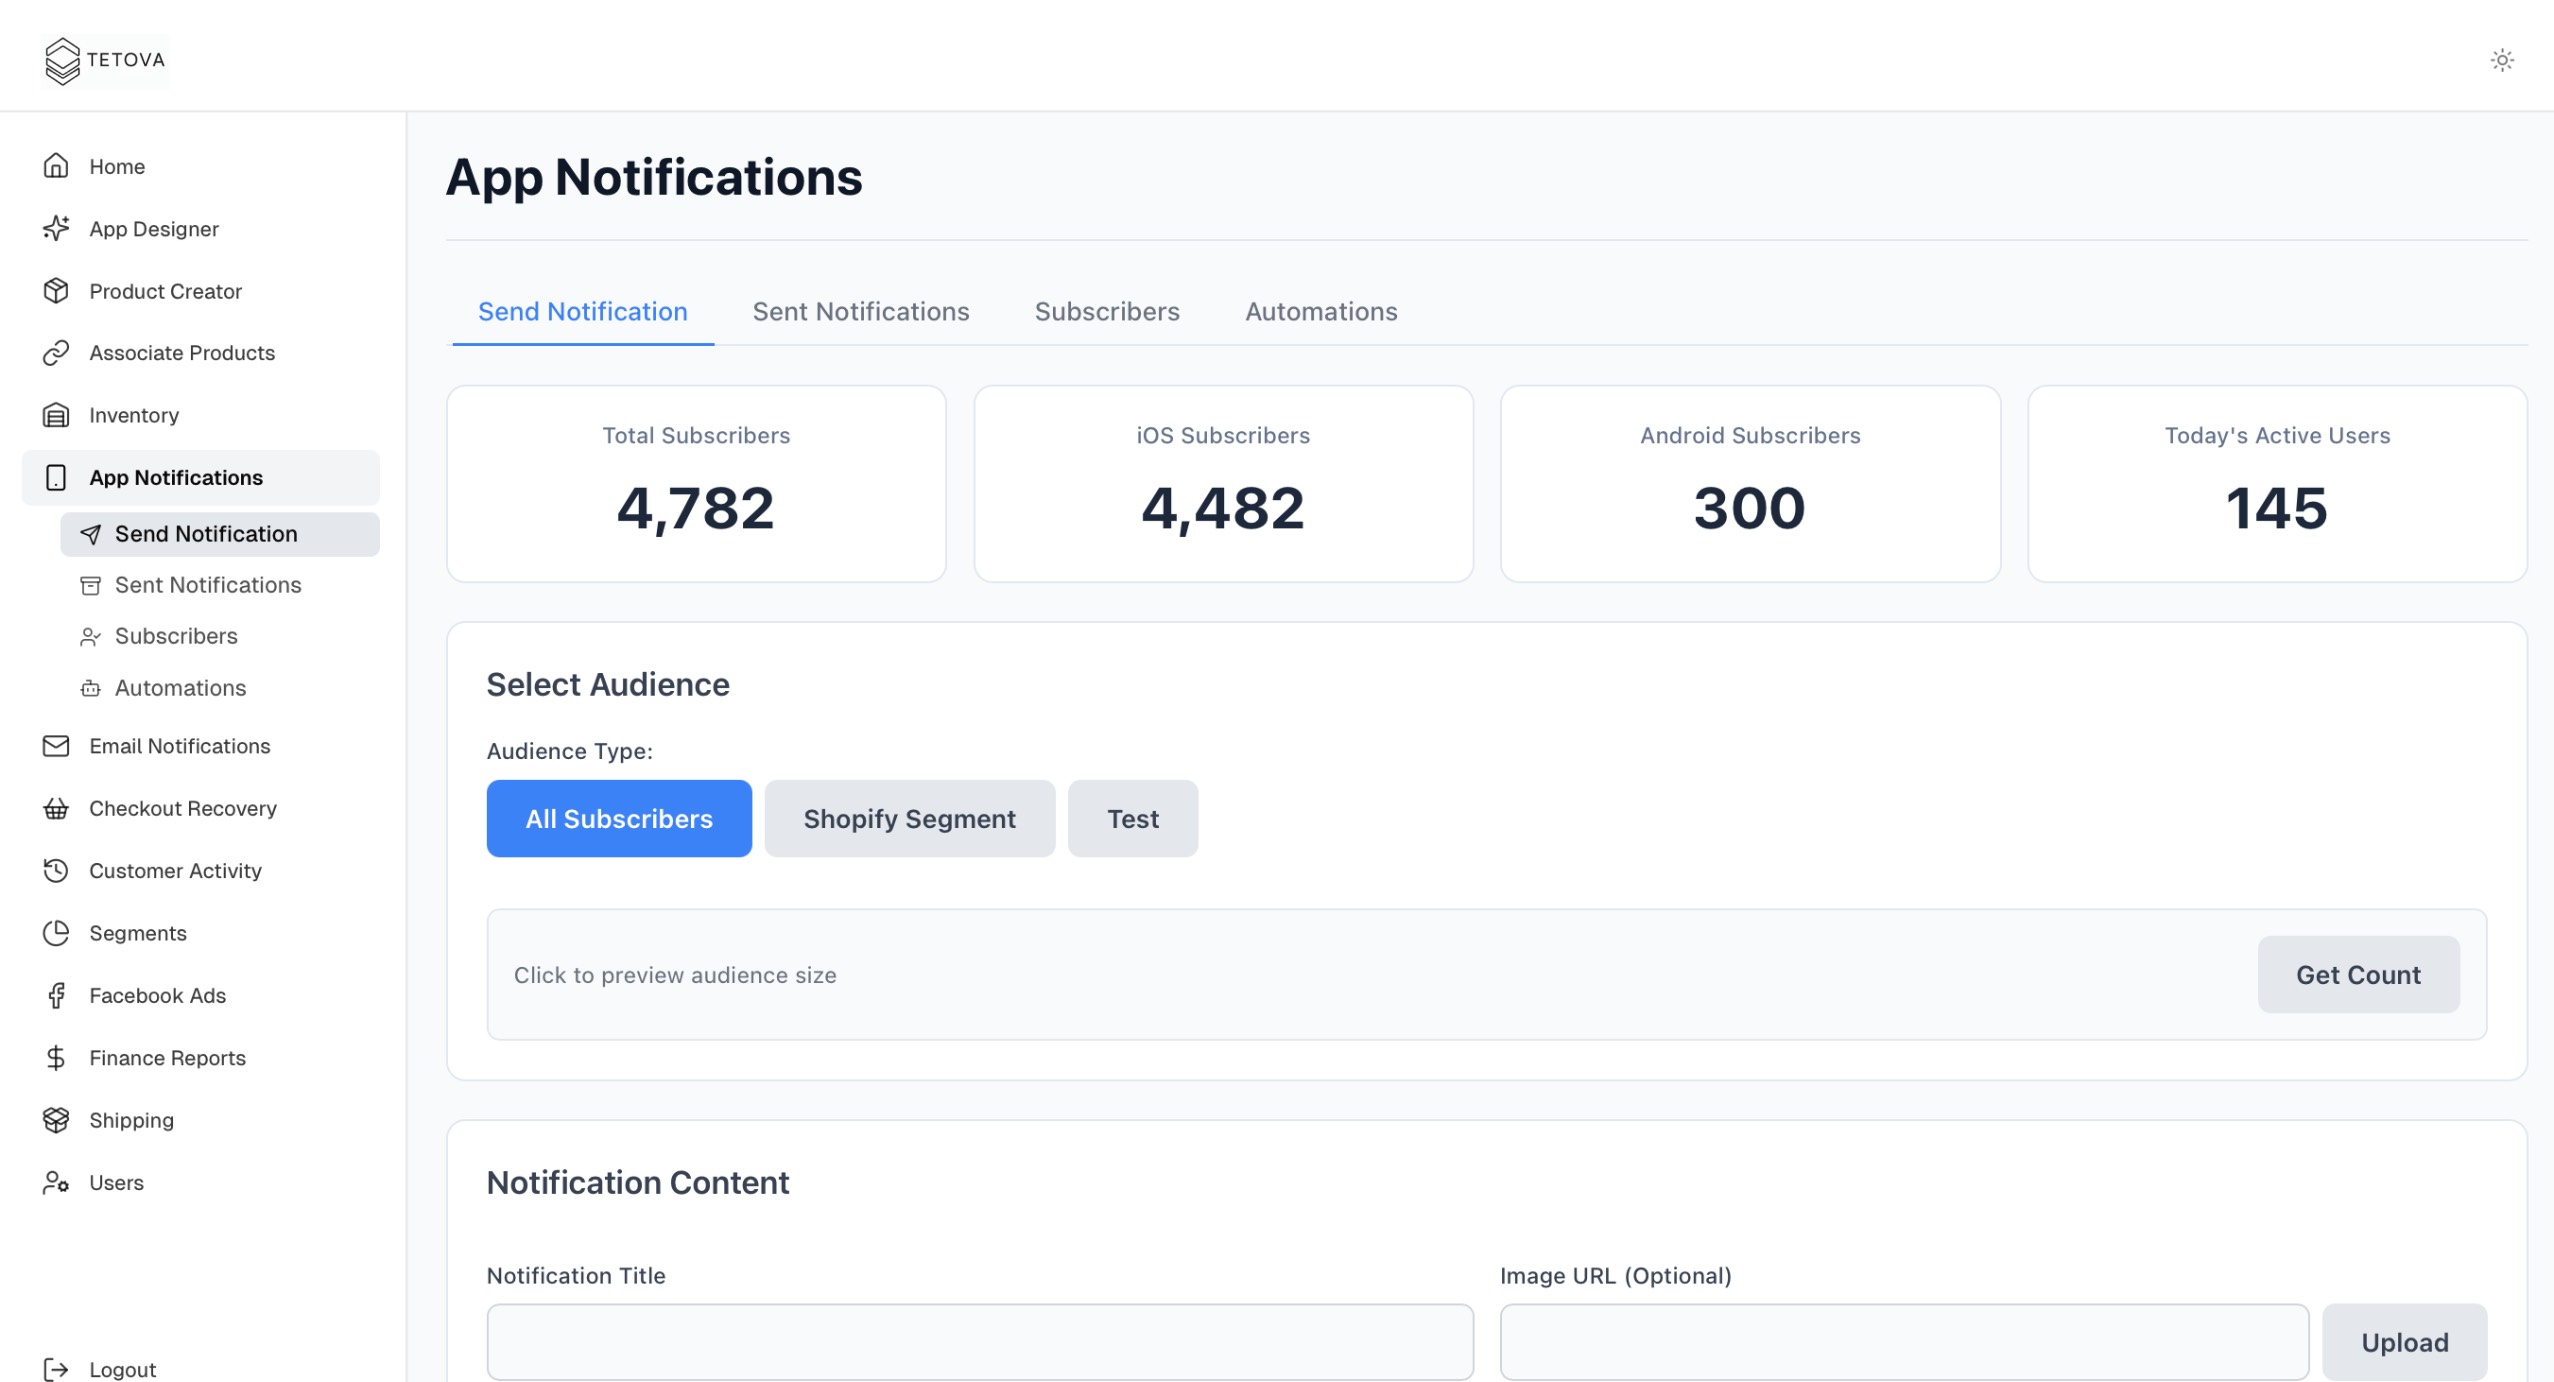Click the Get Count button
2554x1382 pixels.
2357,974
